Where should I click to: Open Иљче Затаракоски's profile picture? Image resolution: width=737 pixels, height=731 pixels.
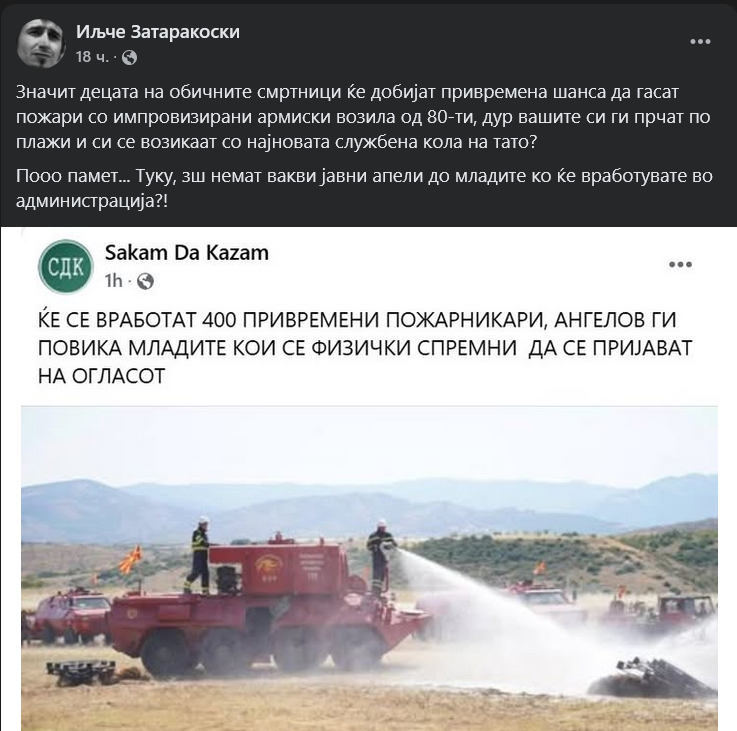[x=41, y=43]
